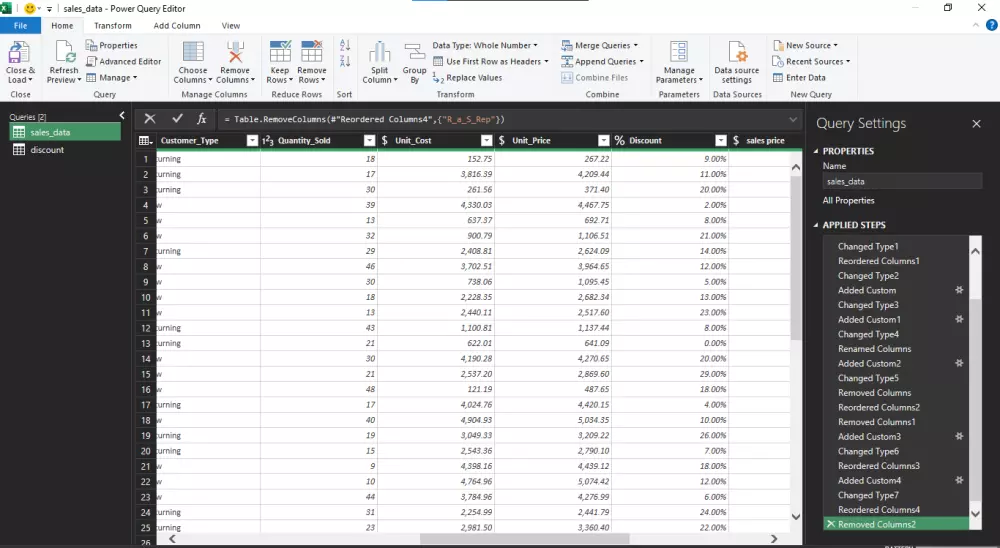Open the Unit_Cost column filter dropdown
The height and width of the screenshot is (548, 1000).
(x=486, y=141)
